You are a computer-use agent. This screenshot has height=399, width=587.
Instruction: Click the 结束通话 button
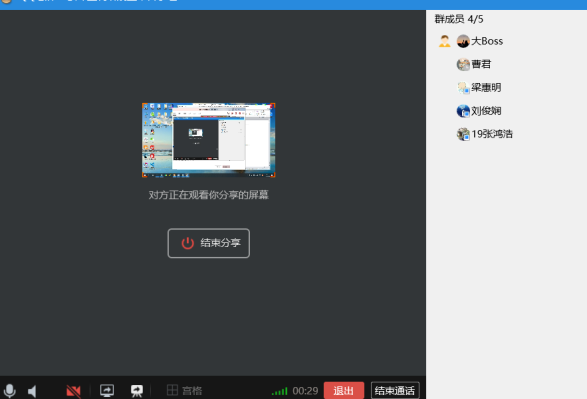[x=395, y=391]
